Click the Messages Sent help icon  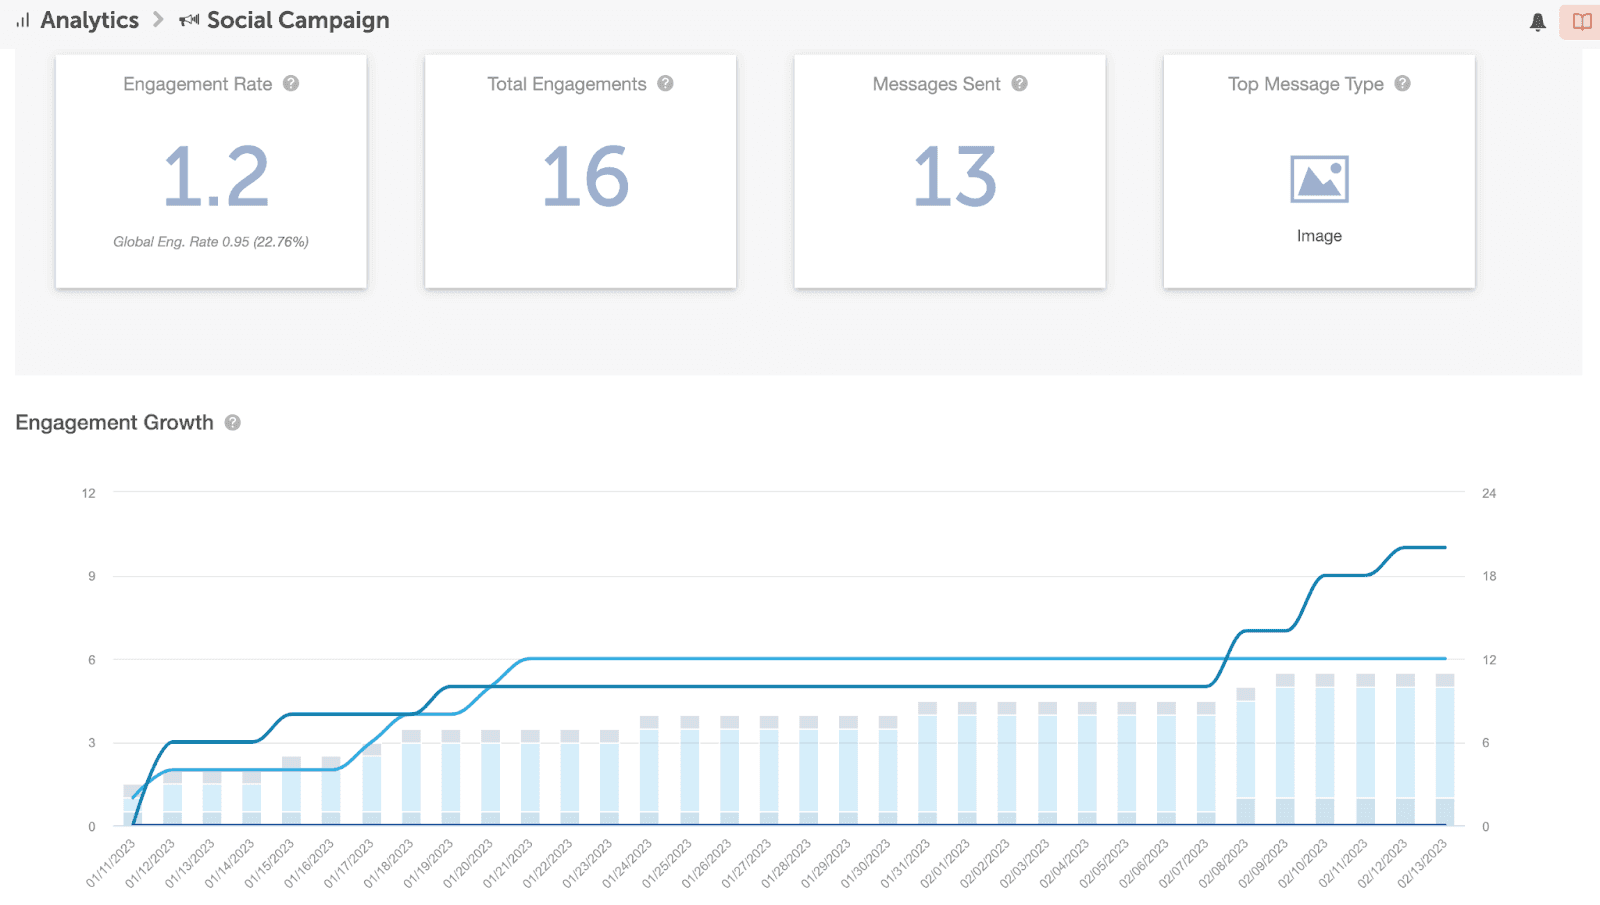coord(1019,84)
